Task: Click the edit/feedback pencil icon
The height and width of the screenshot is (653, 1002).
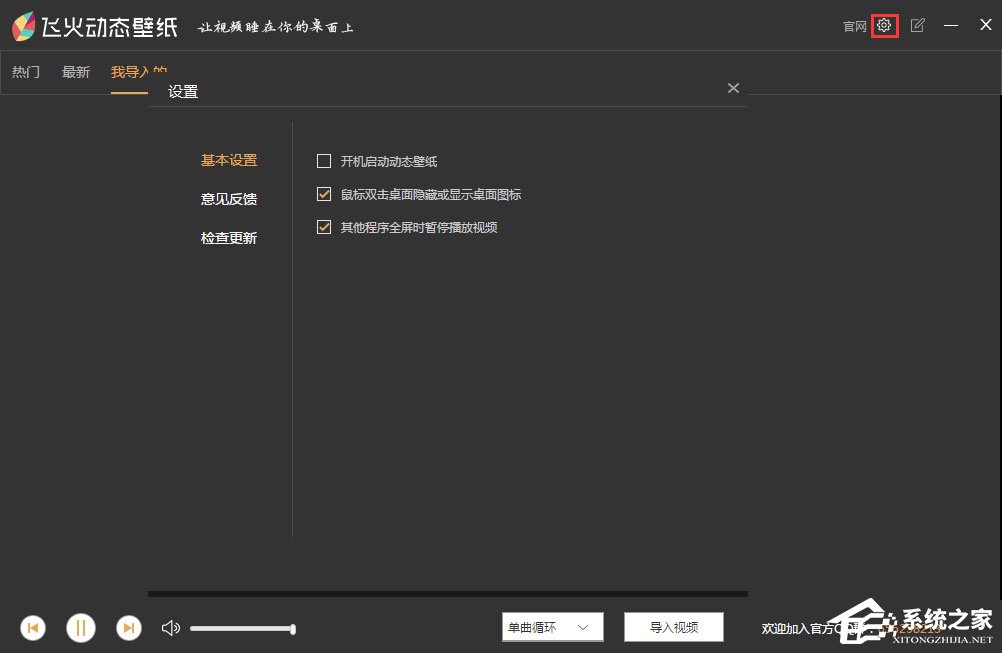Action: 918,26
